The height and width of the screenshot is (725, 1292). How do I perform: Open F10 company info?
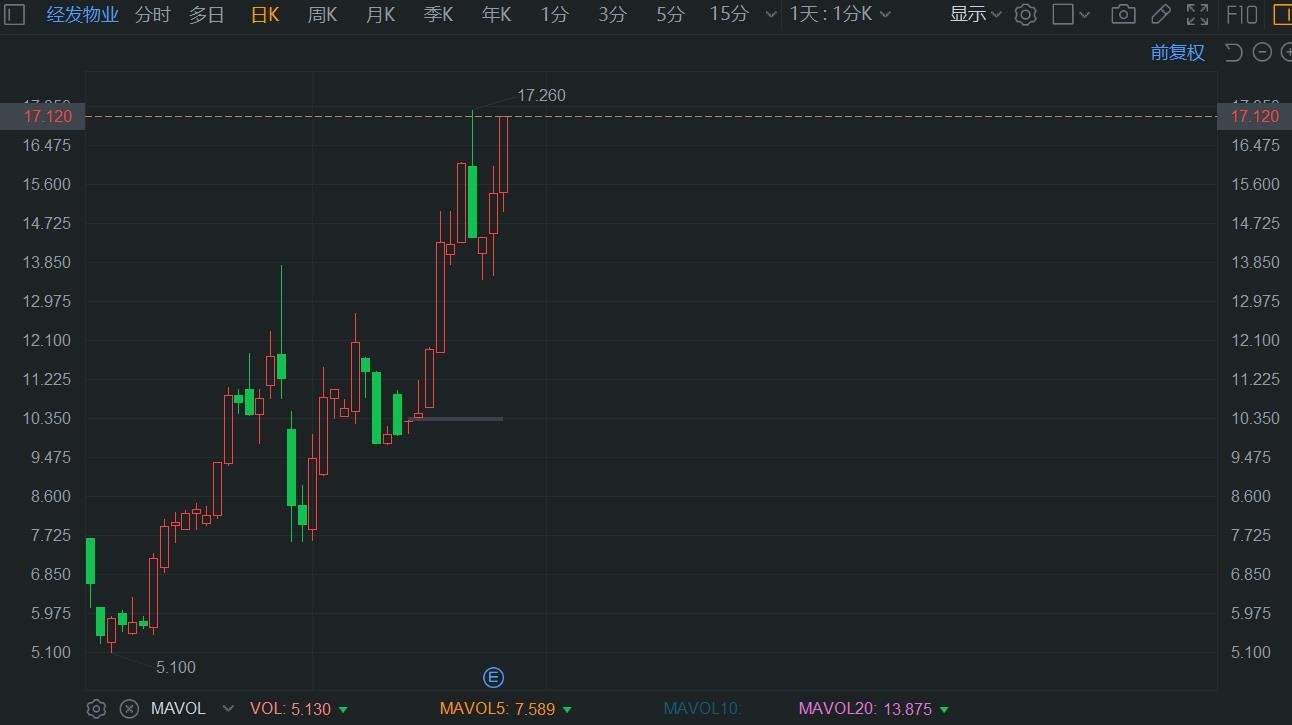point(1241,14)
